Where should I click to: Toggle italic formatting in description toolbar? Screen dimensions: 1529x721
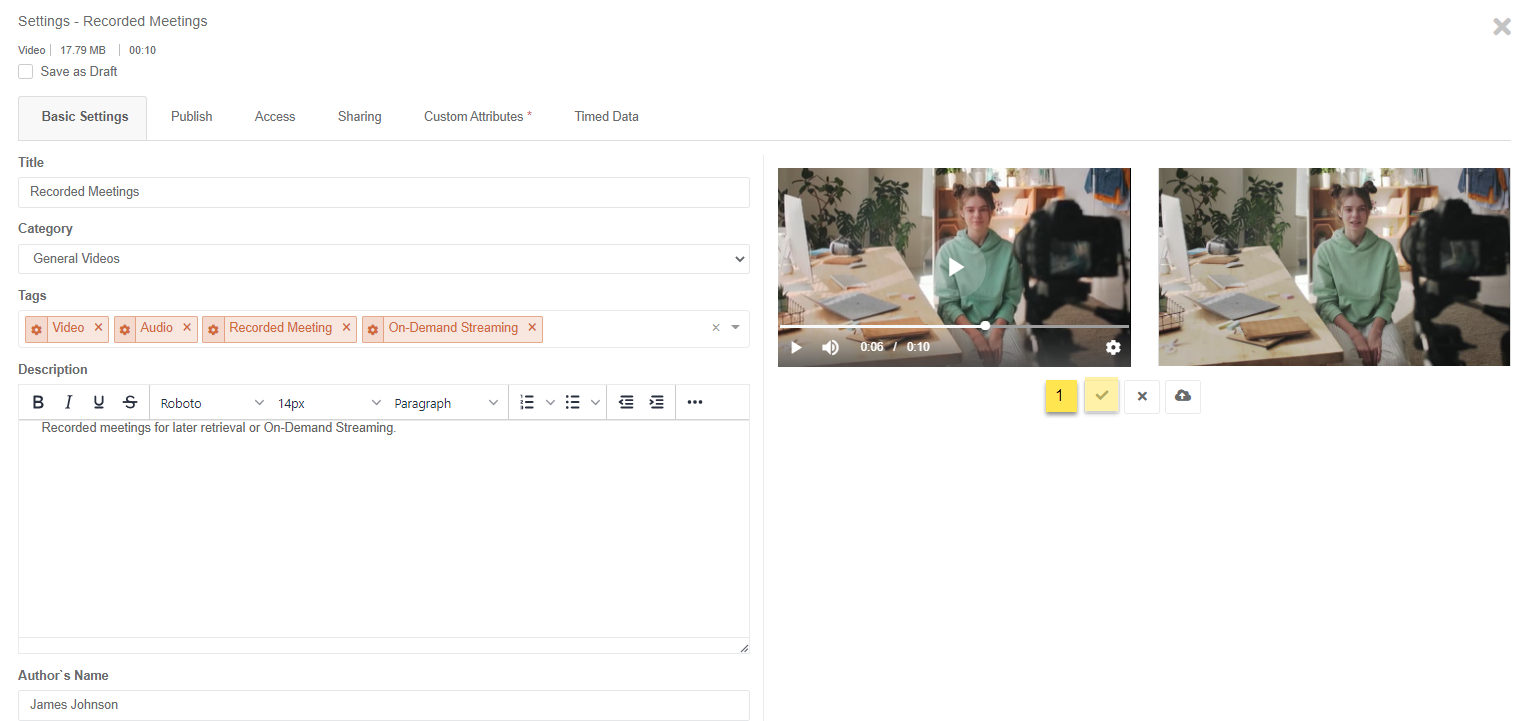pos(68,403)
